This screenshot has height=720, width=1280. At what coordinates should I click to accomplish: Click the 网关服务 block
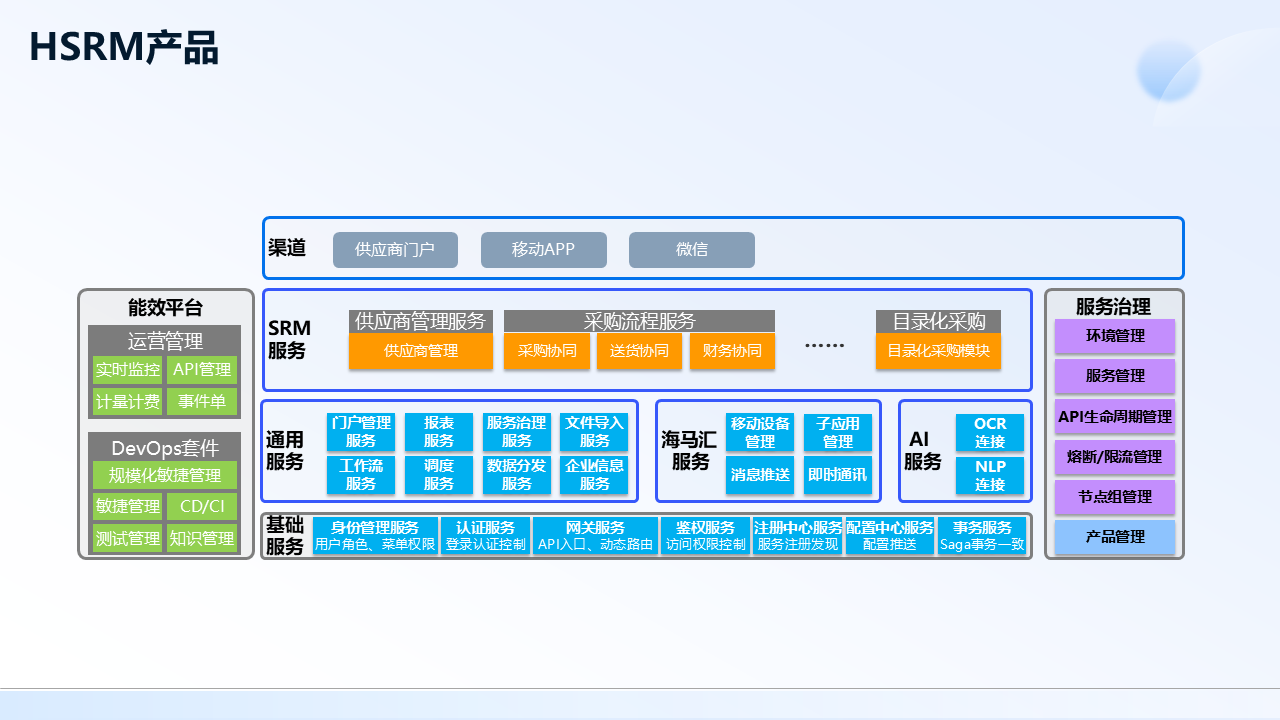[596, 536]
